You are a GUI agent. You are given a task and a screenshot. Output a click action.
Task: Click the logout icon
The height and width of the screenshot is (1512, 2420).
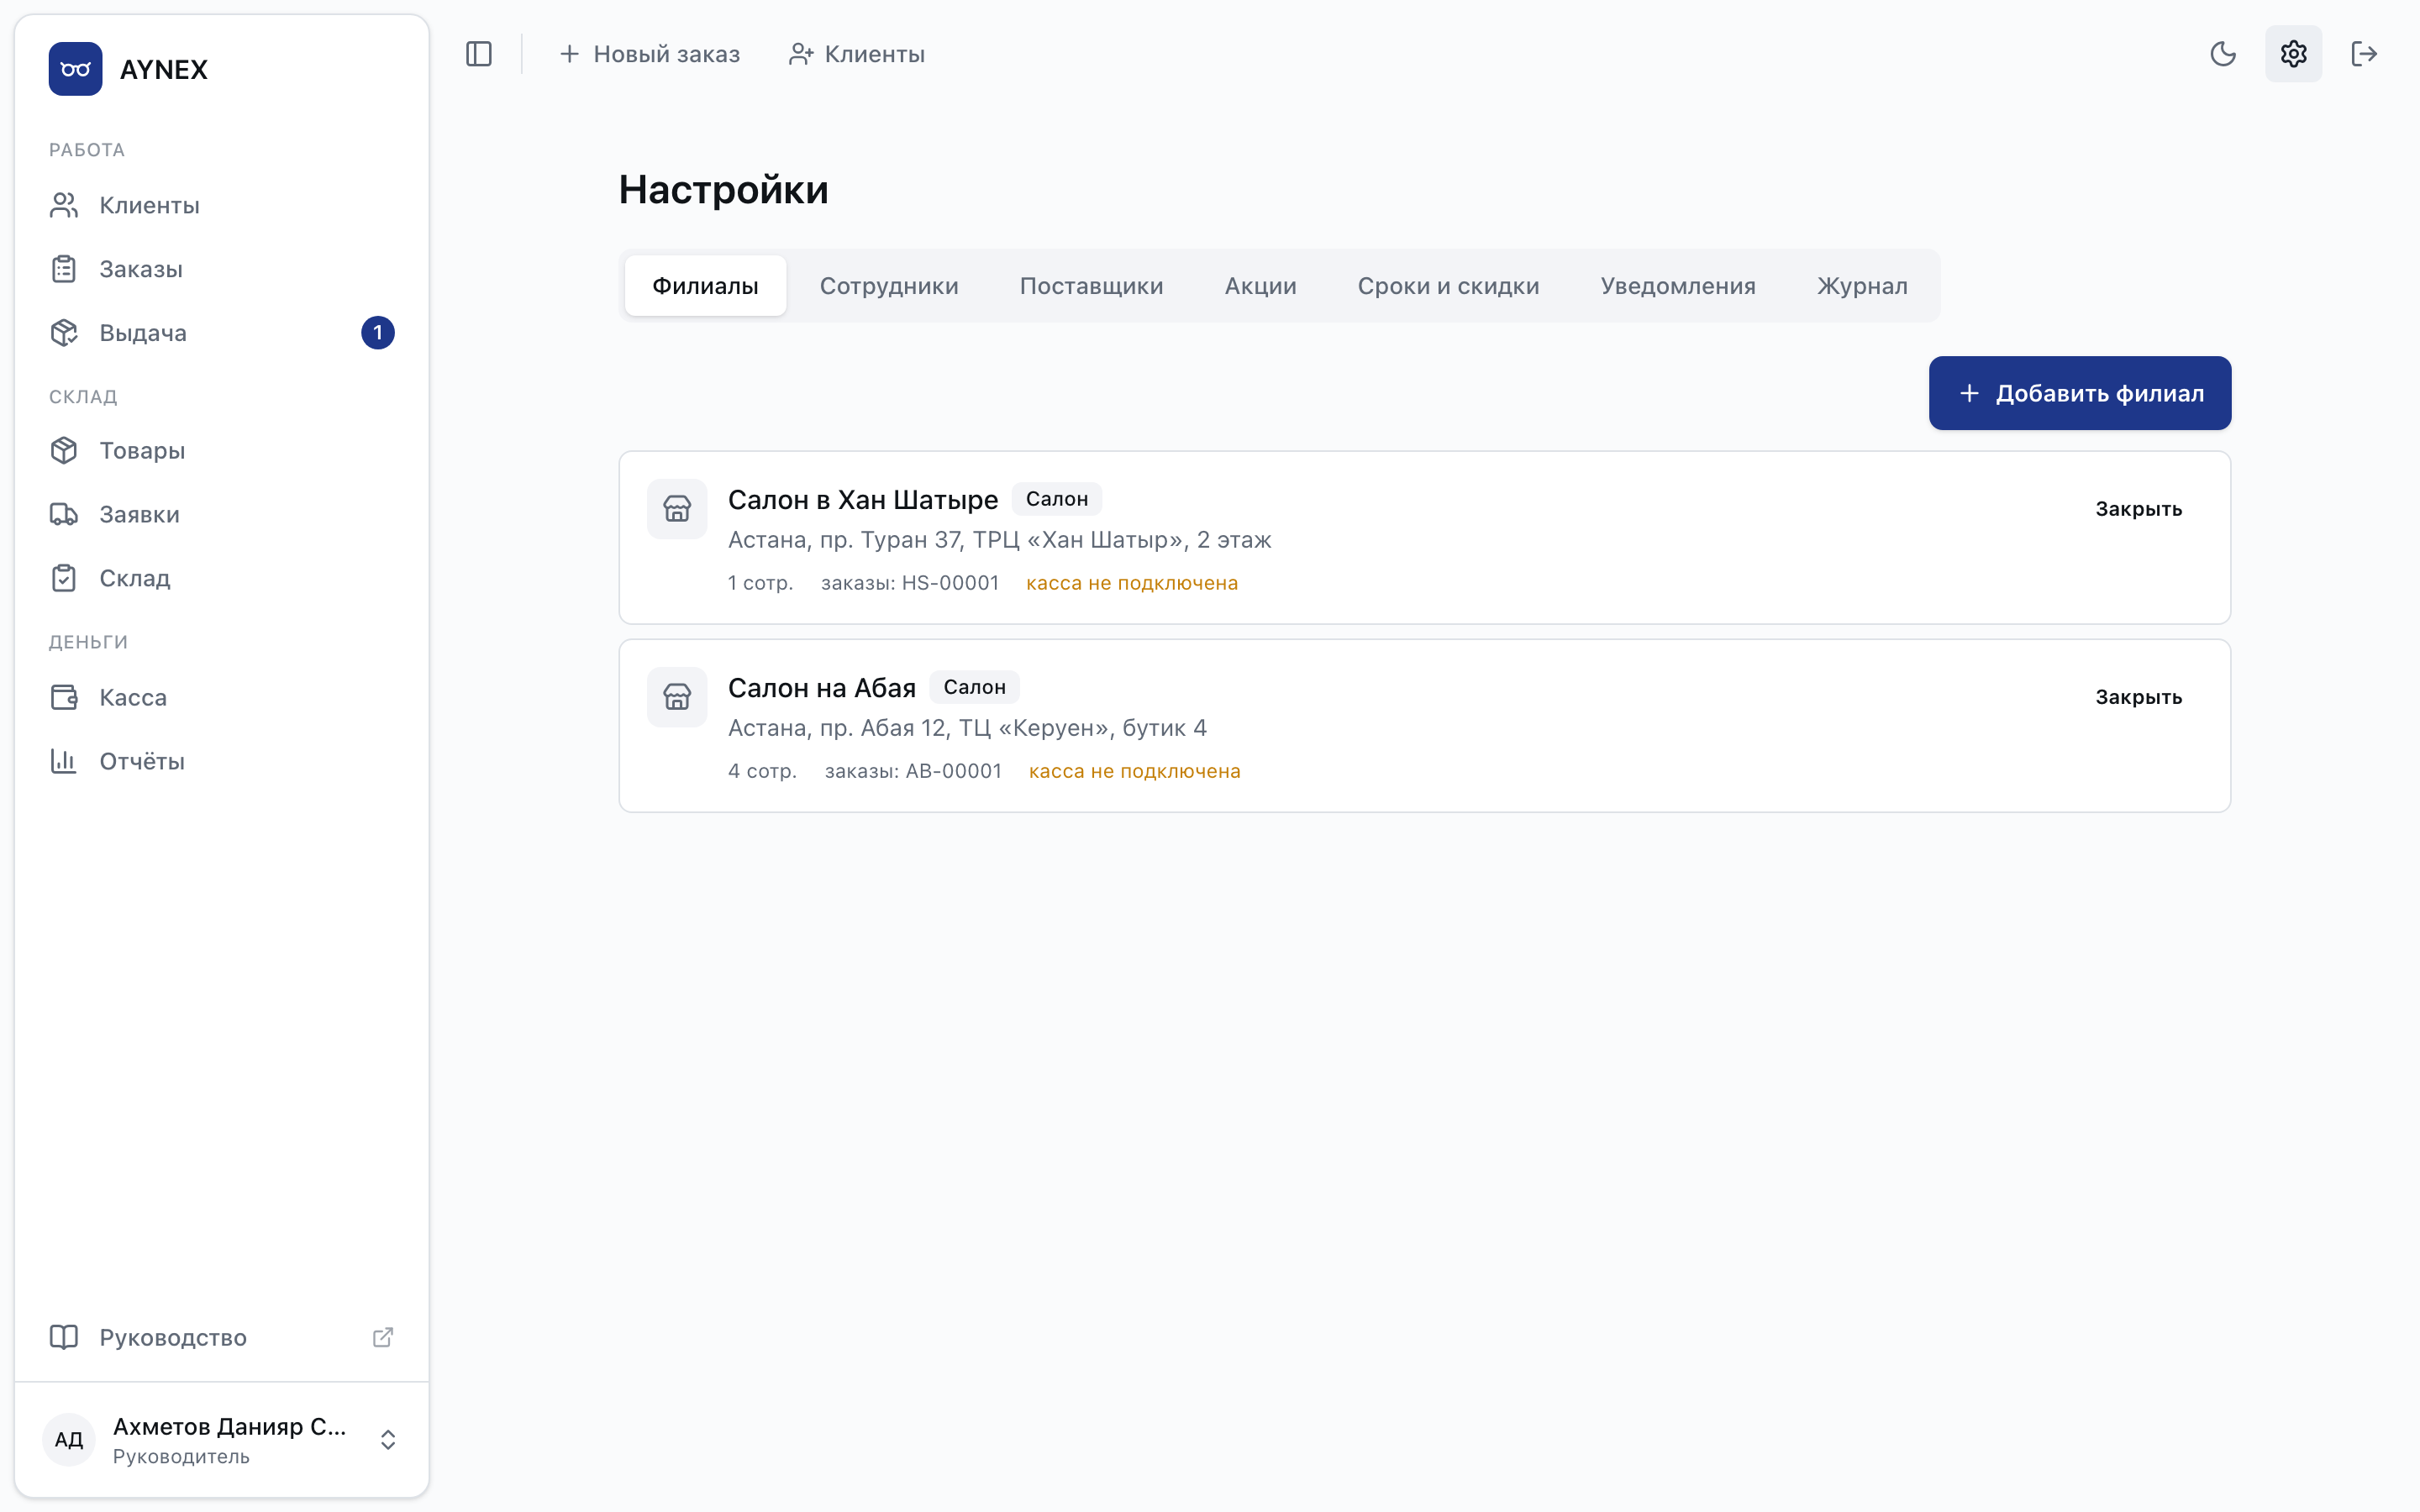[x=2364, y=54]
